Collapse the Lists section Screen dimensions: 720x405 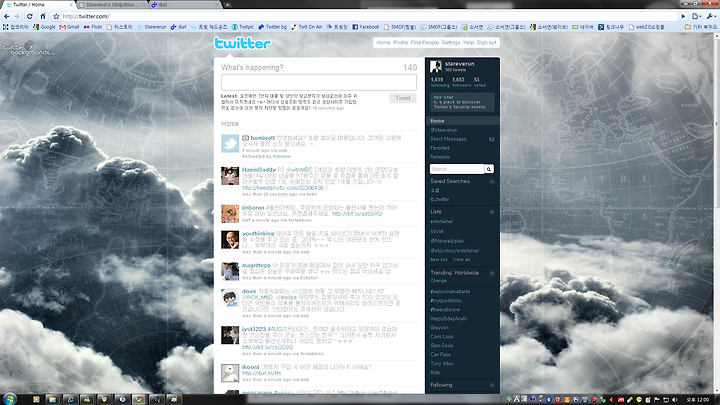tap(492, 212)
